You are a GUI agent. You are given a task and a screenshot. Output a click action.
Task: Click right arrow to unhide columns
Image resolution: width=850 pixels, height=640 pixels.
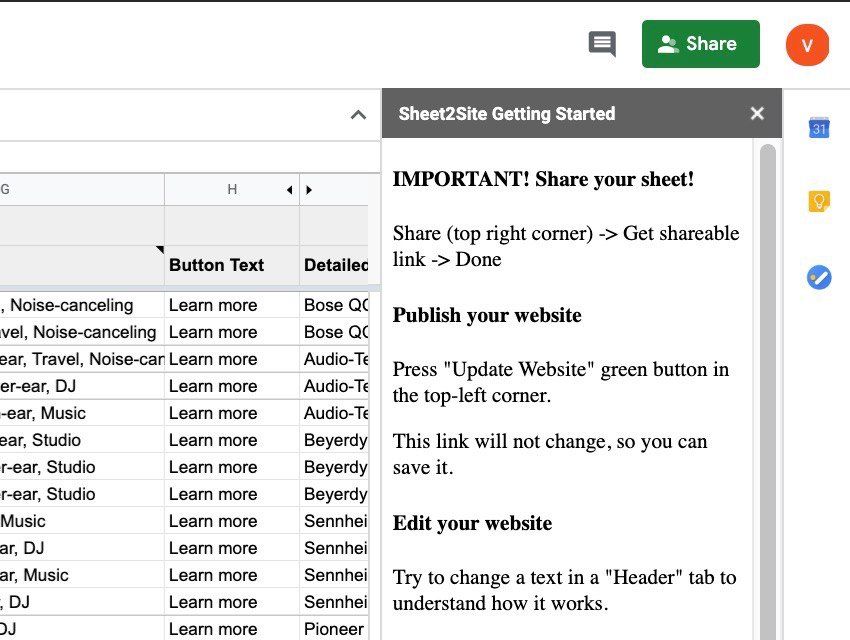click(x=309, y=189)
